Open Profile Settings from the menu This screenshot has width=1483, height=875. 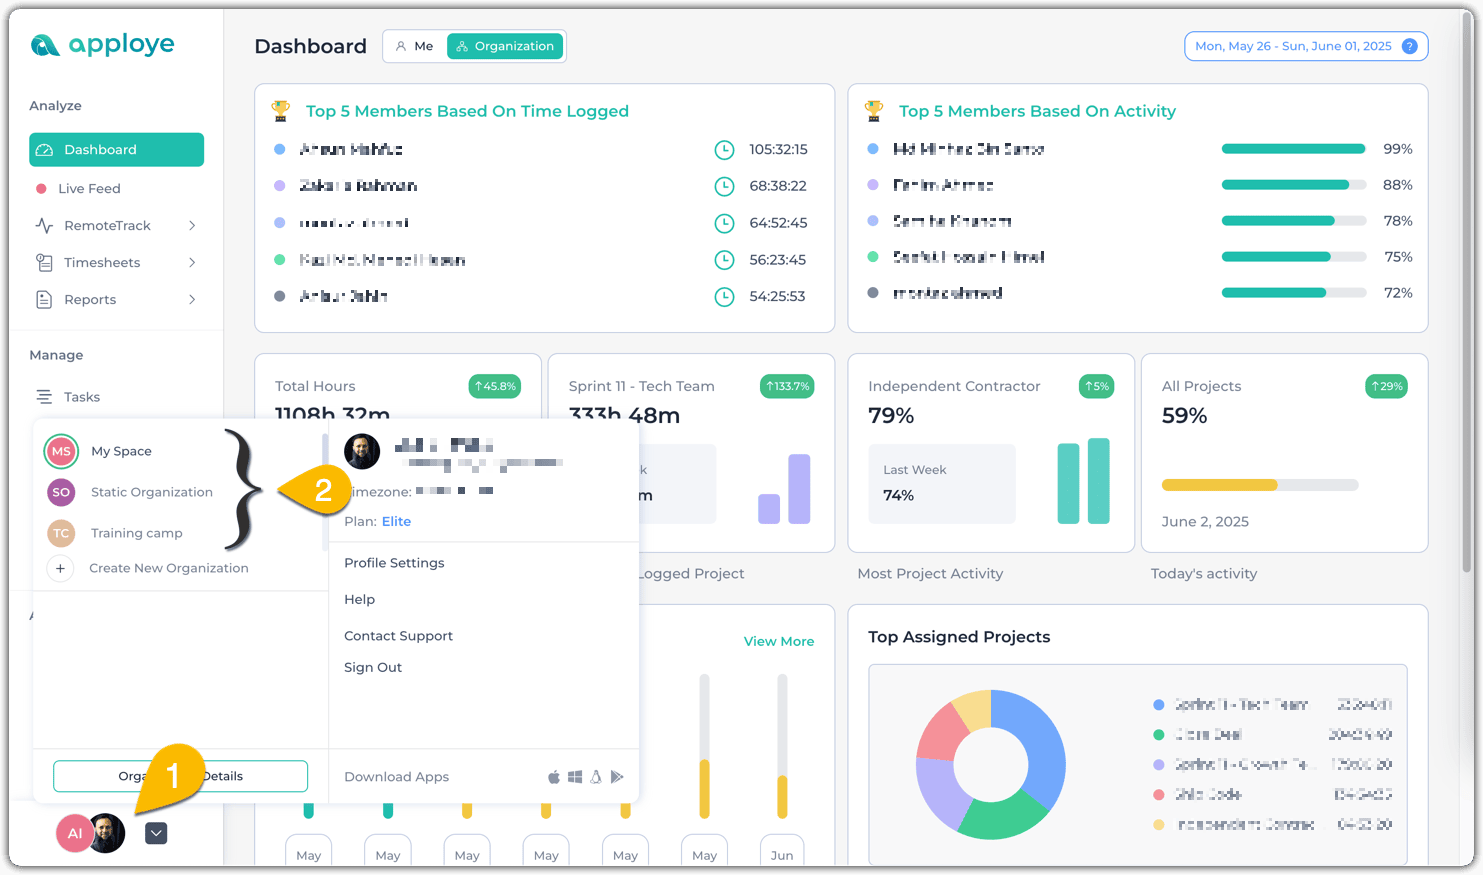[x=394, y=563]
